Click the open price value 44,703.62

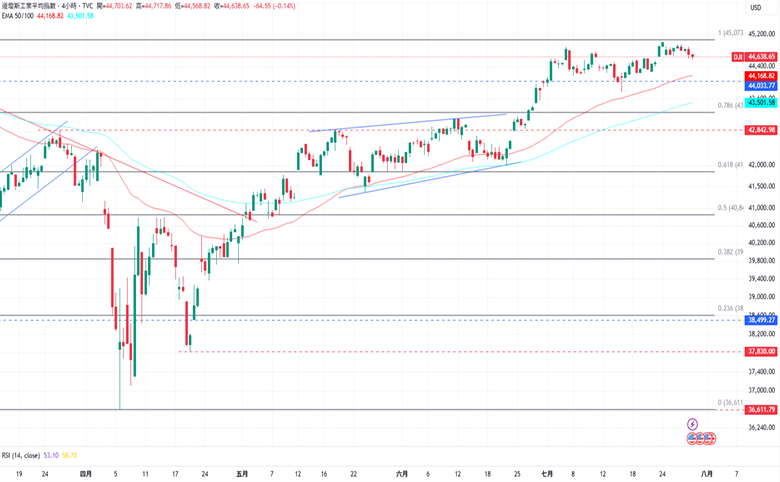point(119,6)
